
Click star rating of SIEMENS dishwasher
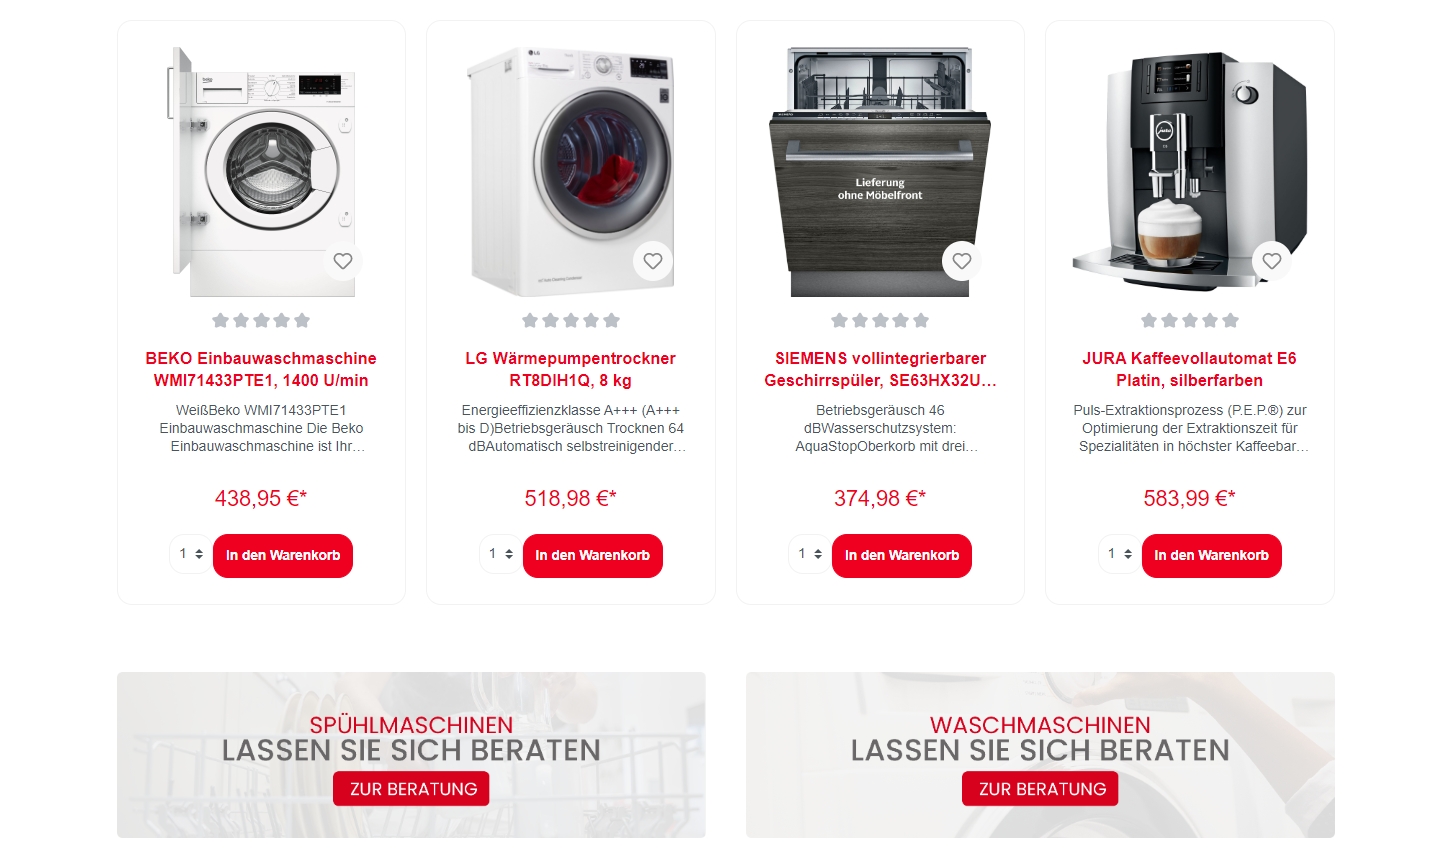point(880,320)
